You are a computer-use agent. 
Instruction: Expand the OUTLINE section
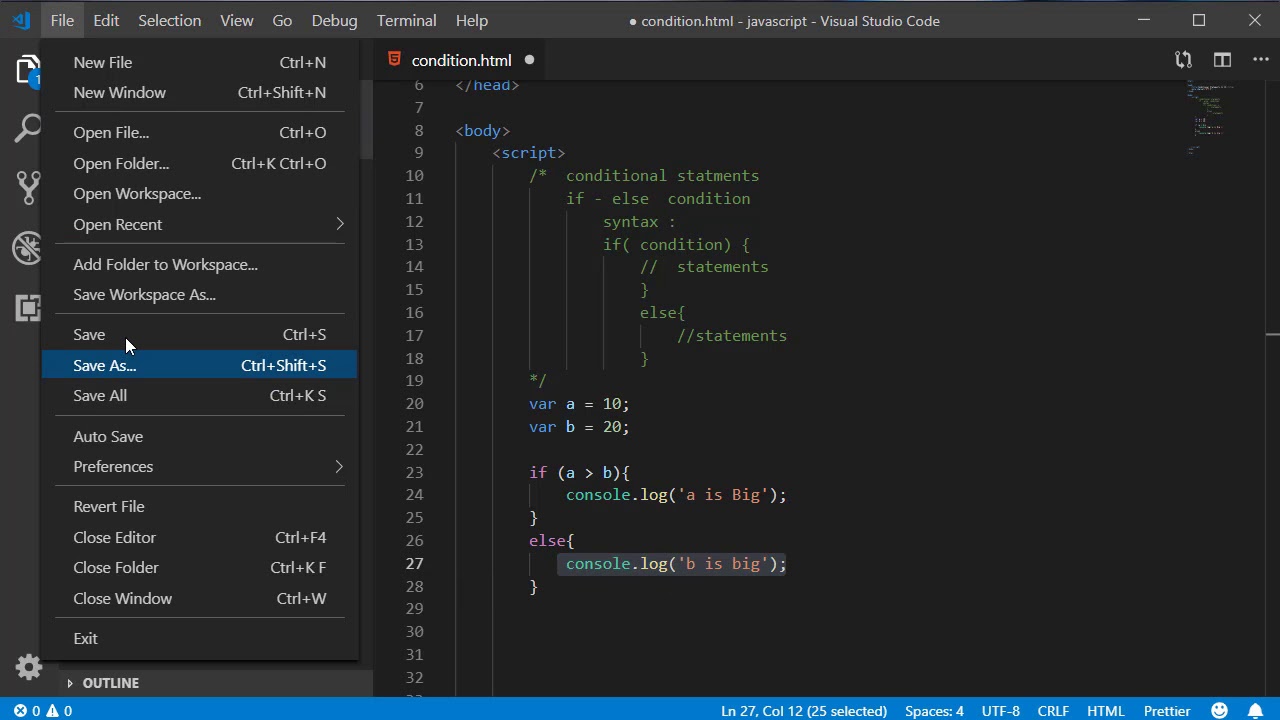coord(110,683)
